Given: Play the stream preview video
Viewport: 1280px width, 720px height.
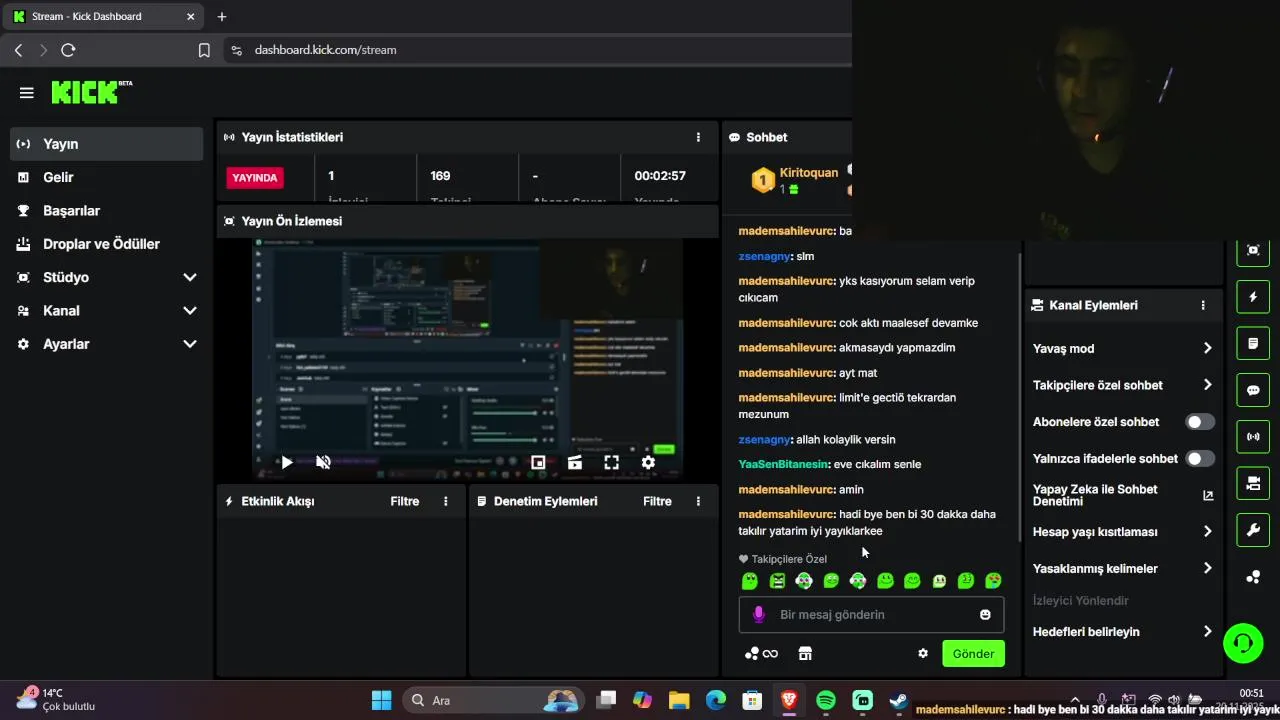Looking at the screenshot, I should [x=287, y=462].
